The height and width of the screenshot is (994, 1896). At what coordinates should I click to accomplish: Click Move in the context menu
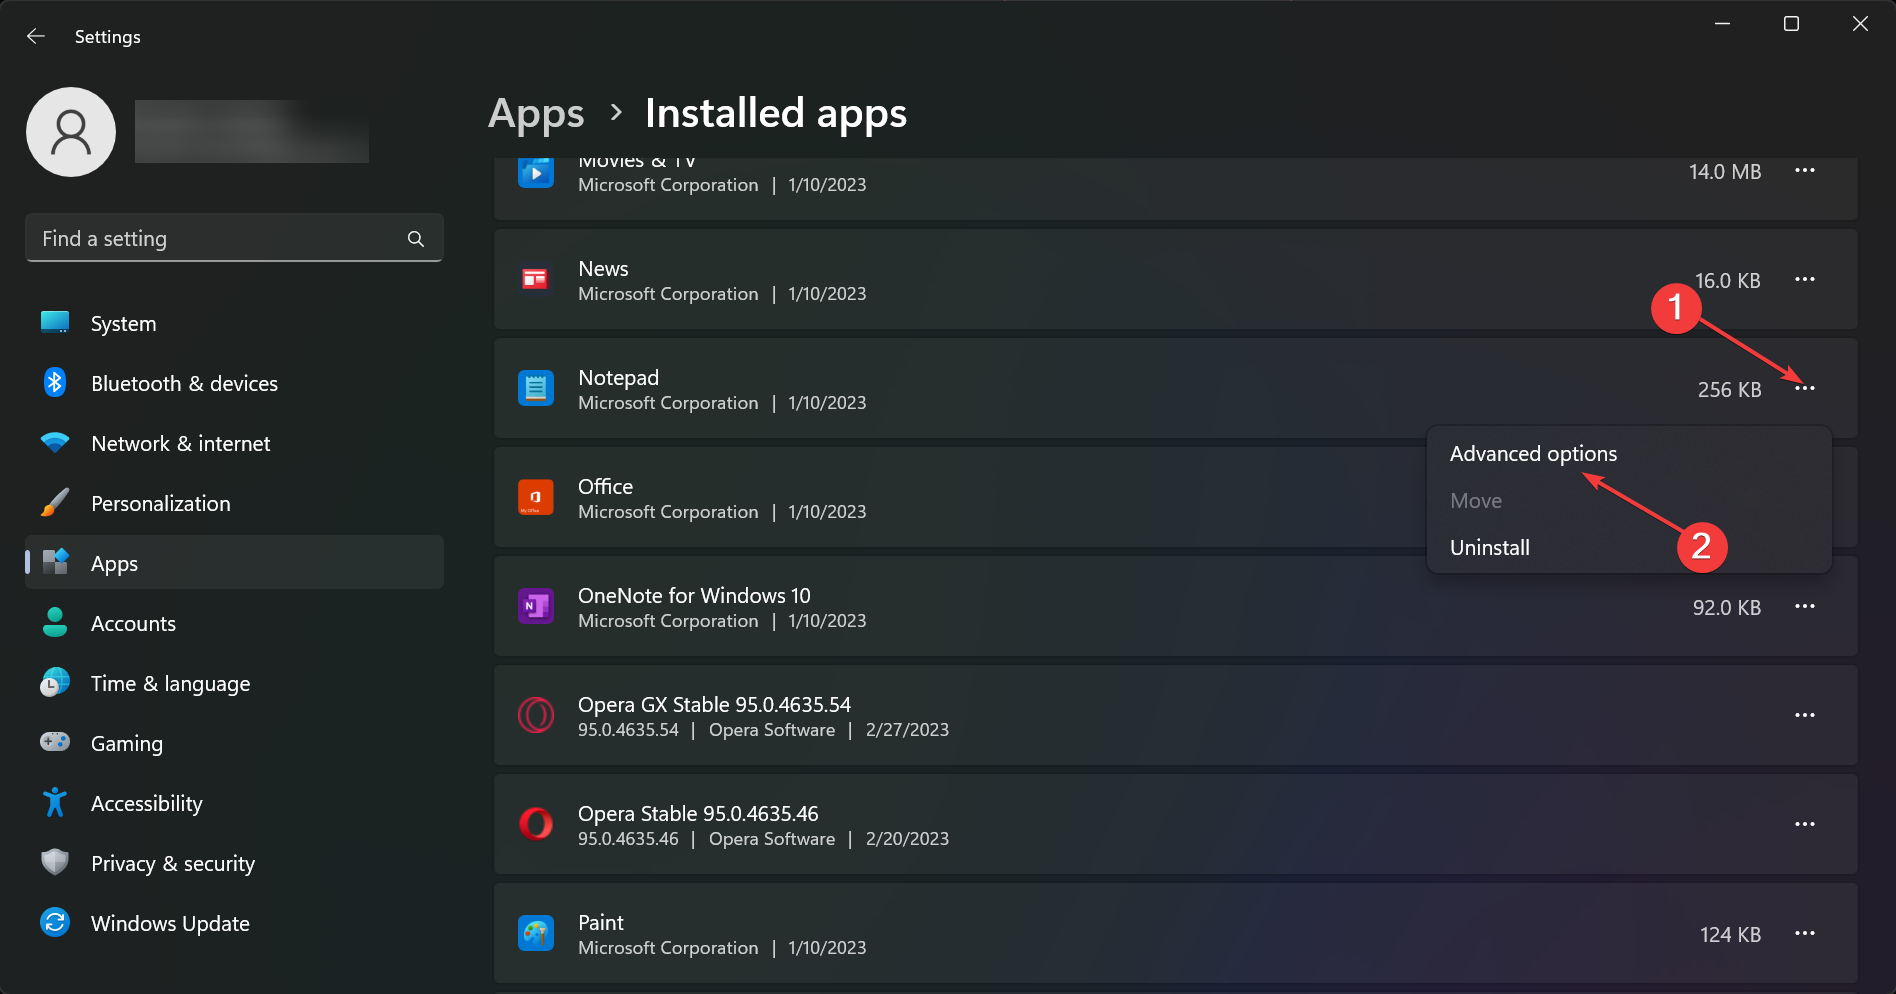(1630, 501)
